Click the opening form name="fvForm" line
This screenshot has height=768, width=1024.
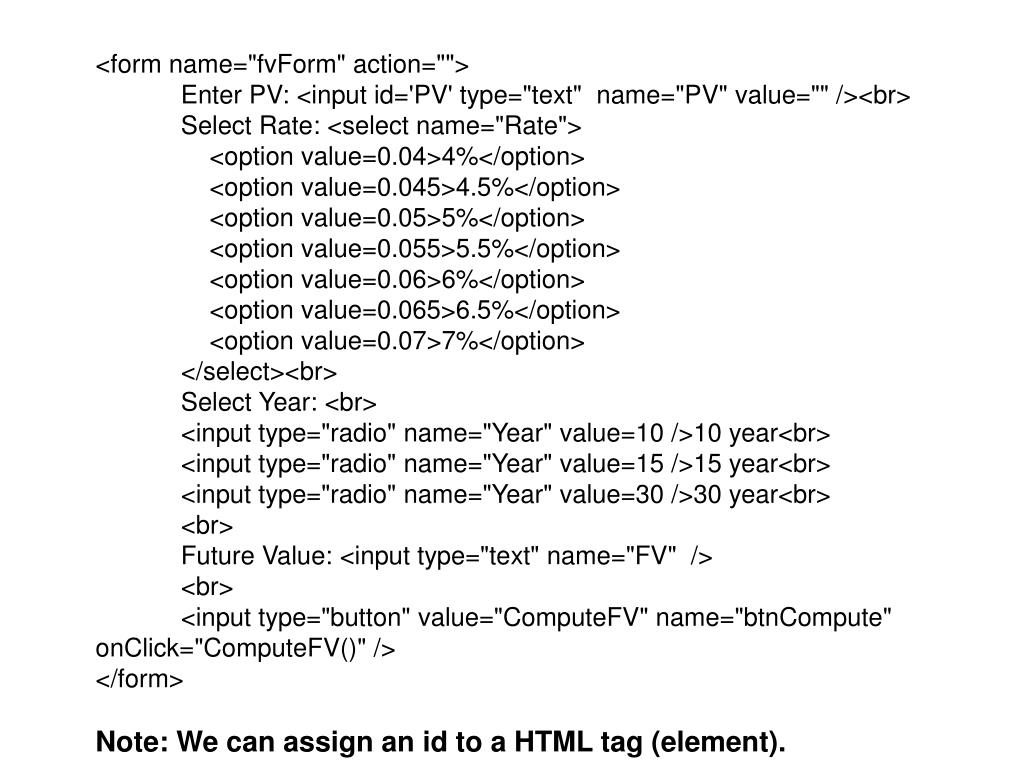pyautogui.click(x=282, y=65)
